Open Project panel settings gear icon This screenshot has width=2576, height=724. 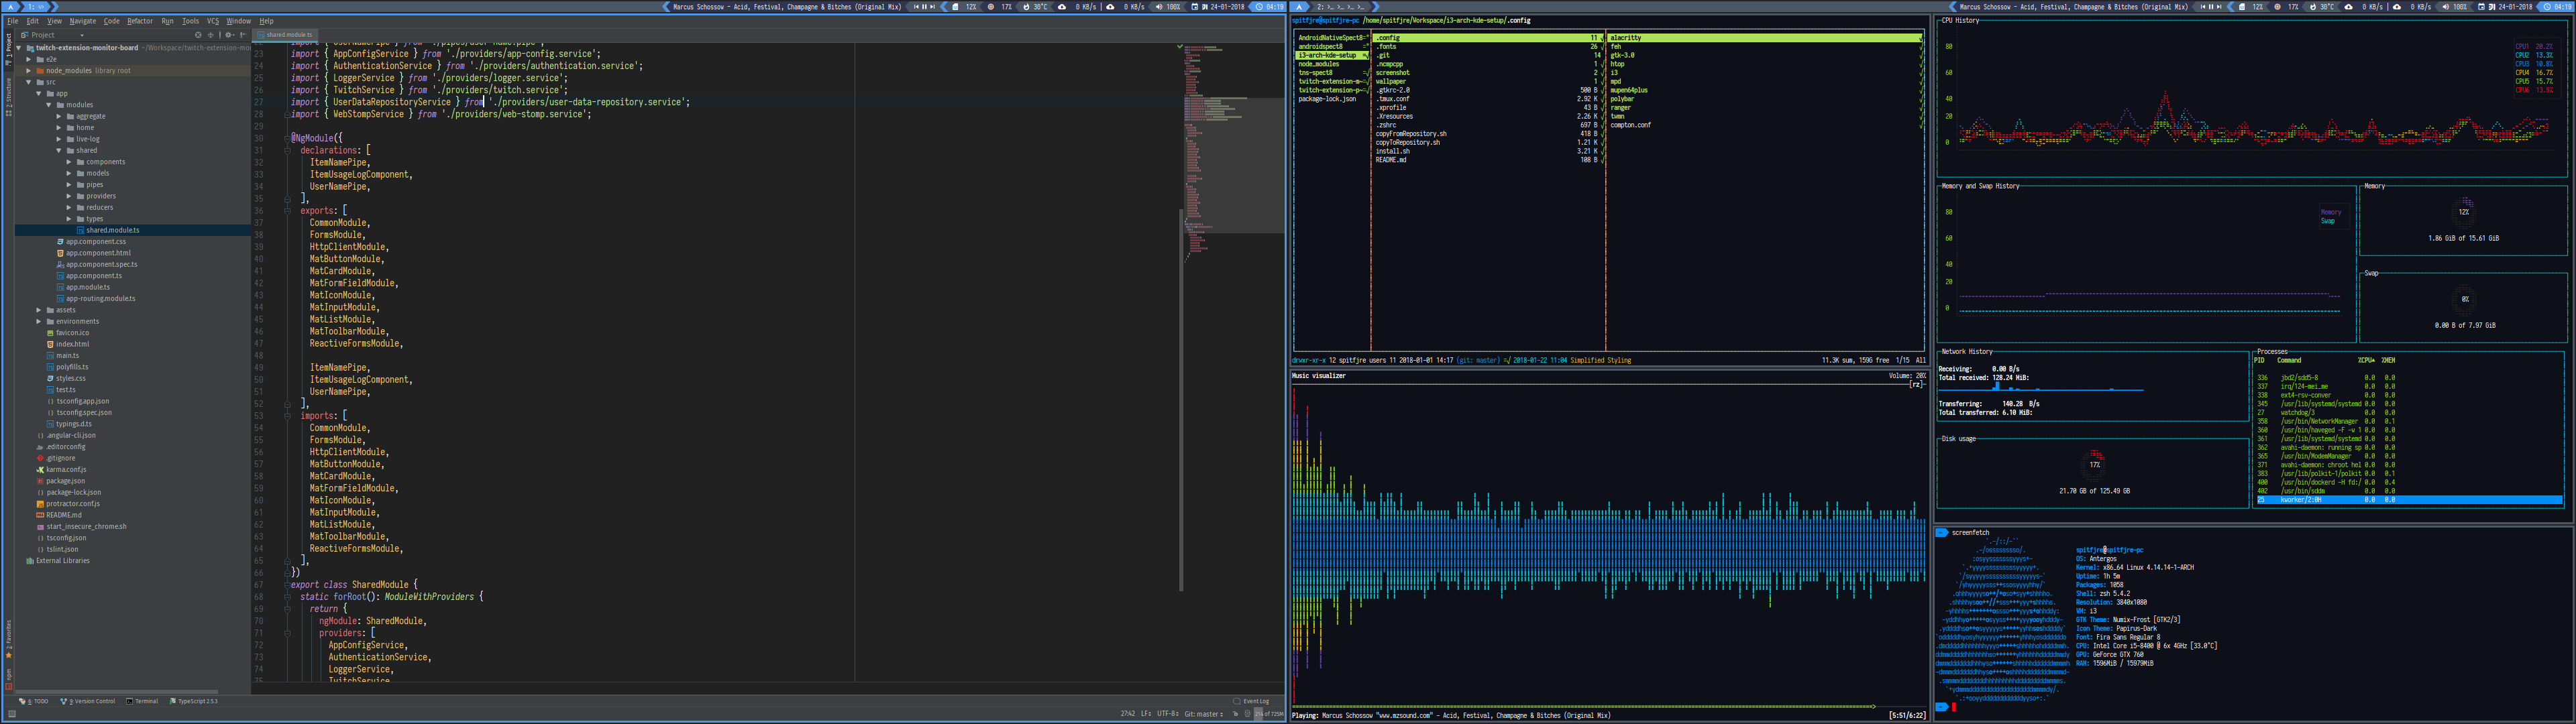click(229, 35)
